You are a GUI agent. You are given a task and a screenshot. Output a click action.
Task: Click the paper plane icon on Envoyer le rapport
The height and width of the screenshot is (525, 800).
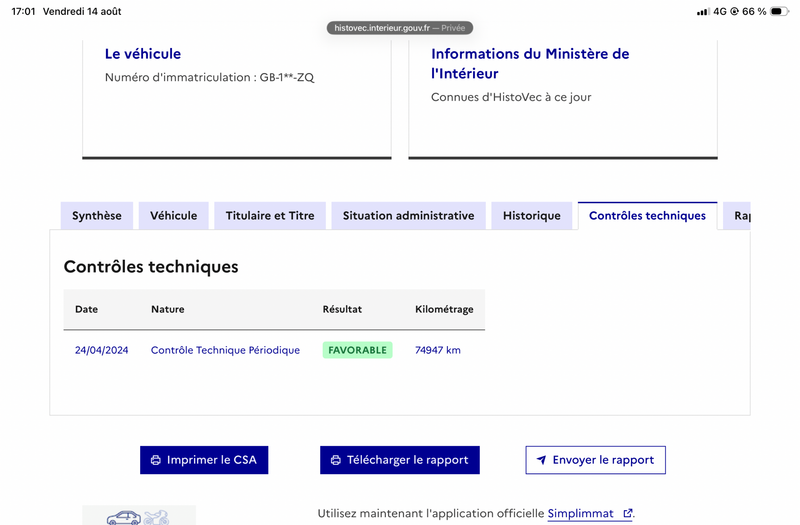541,460
